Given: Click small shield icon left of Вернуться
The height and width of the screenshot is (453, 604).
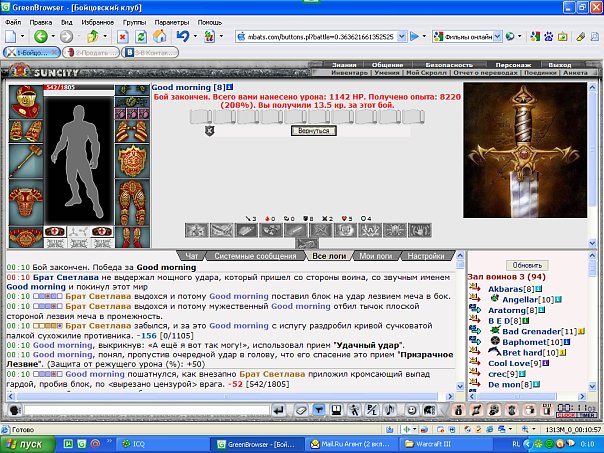Looking at the screenshot, I should pos(209,131).
